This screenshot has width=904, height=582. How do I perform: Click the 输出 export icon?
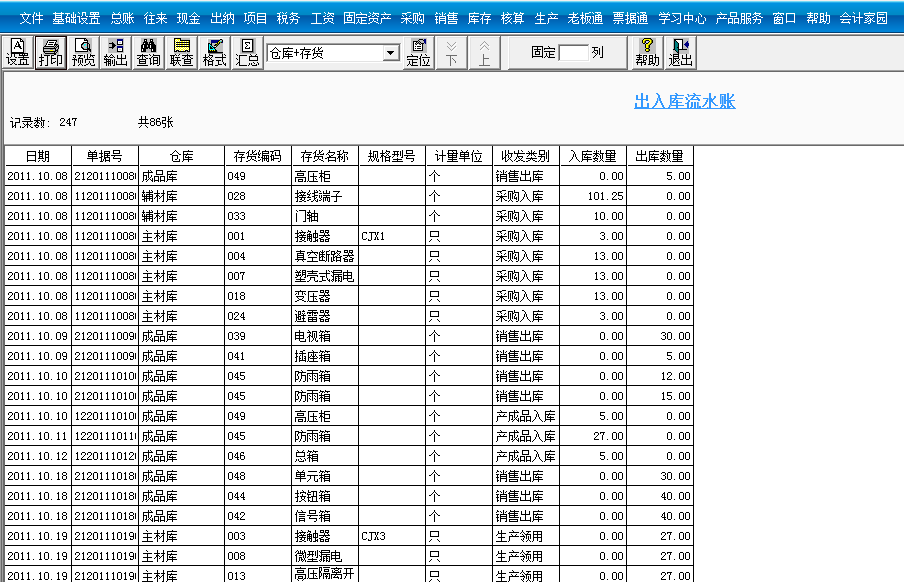(115, 51)
